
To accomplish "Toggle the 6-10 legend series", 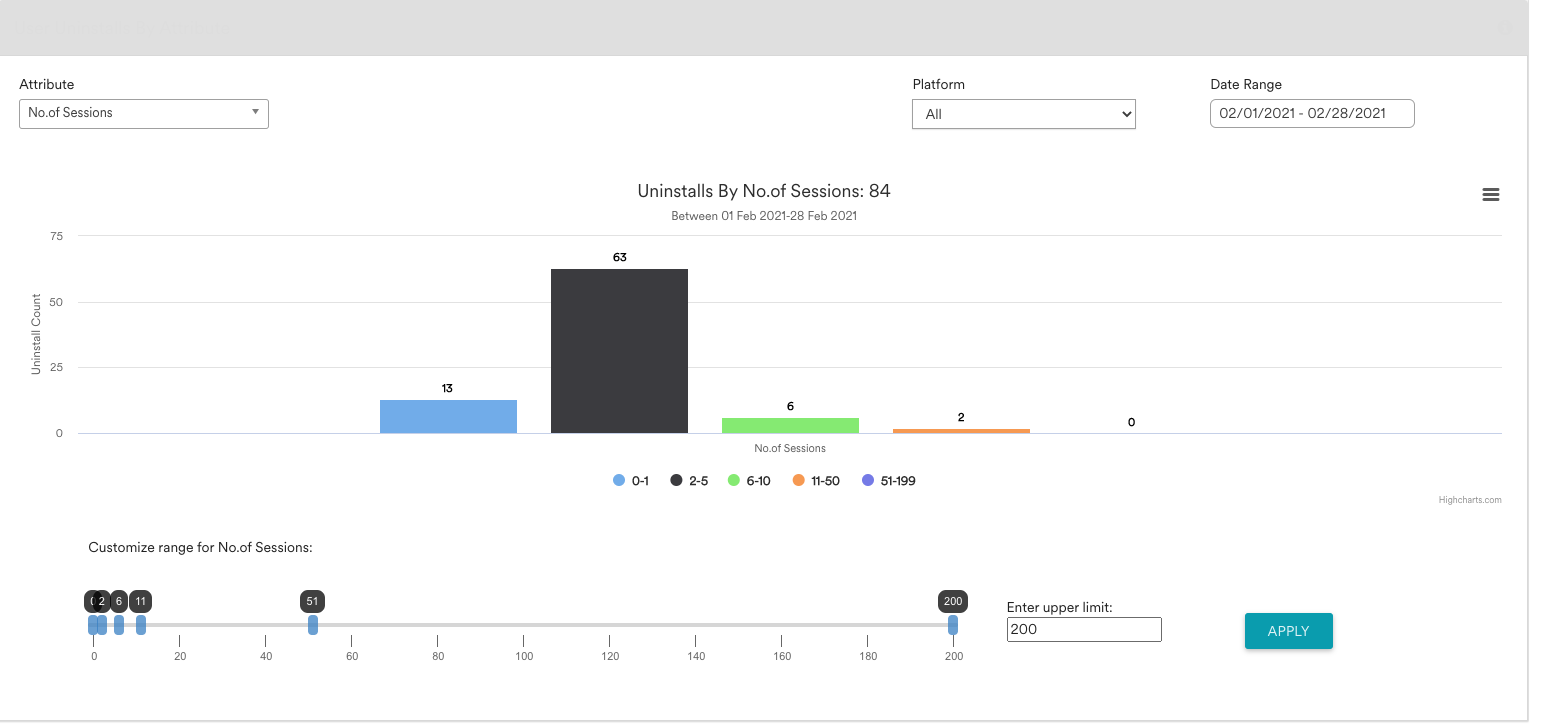I will 749,481.
